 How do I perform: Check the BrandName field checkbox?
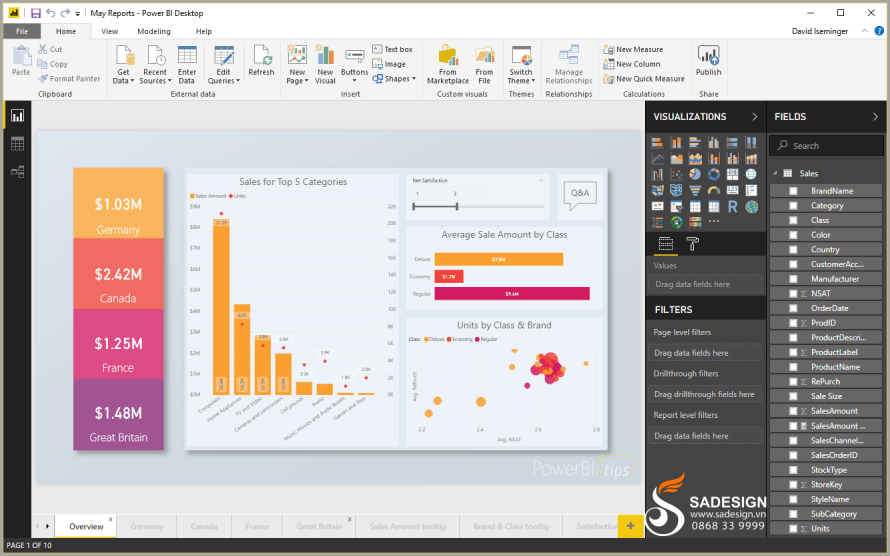(x=794, y=191)
